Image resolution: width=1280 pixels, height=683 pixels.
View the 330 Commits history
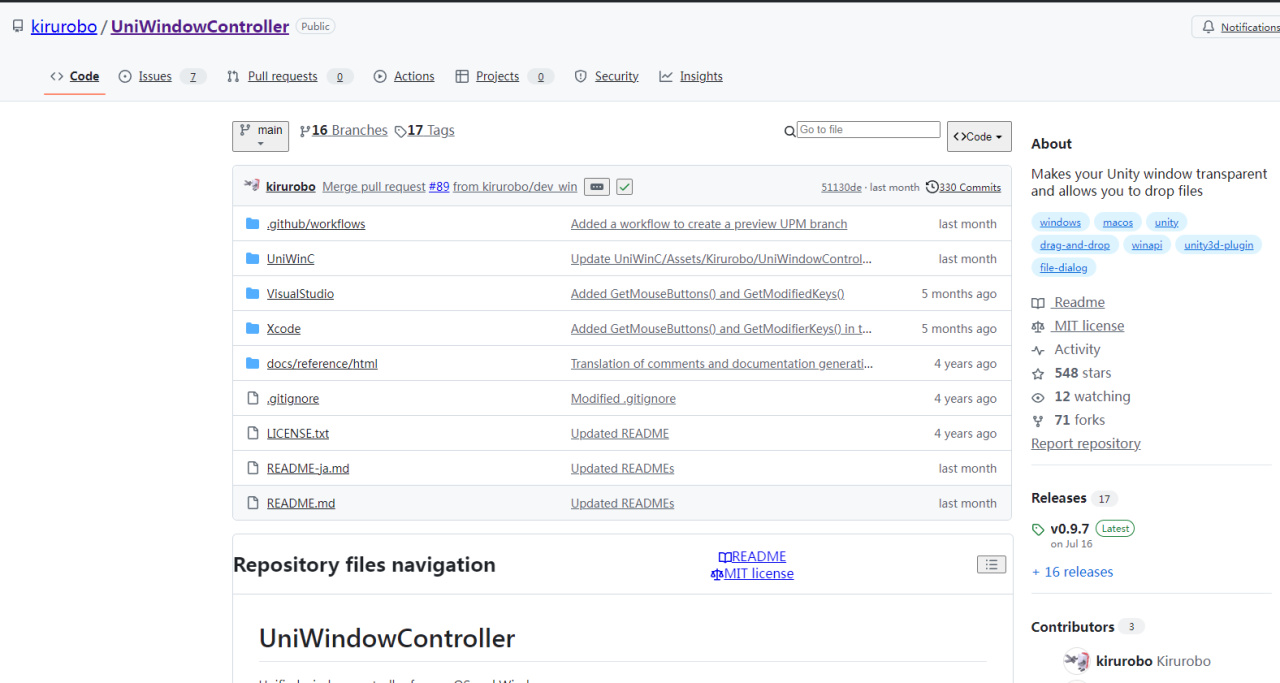coord(963,187)
